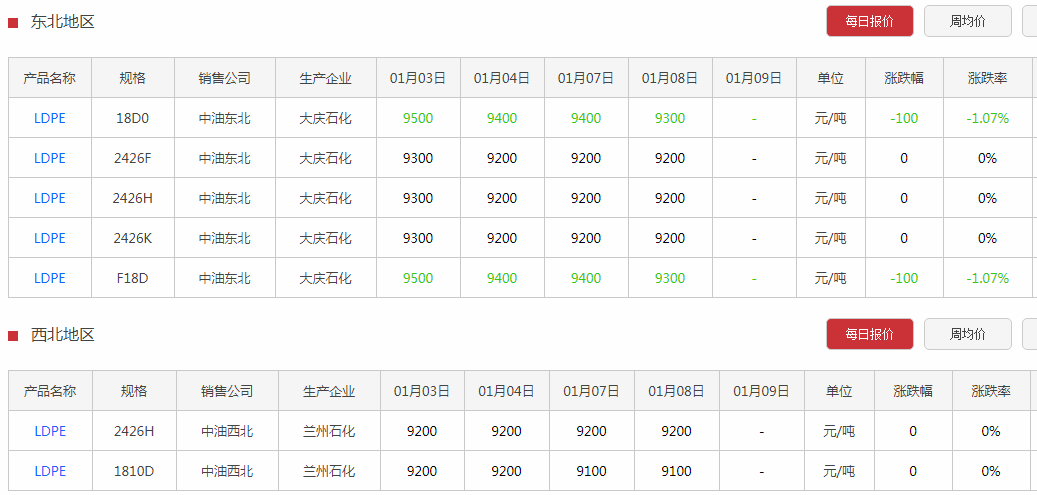Open LDPE link in 2426K row
This screenshot has height=495, width=1037.
pyautogui.click(x=50, y=238)
